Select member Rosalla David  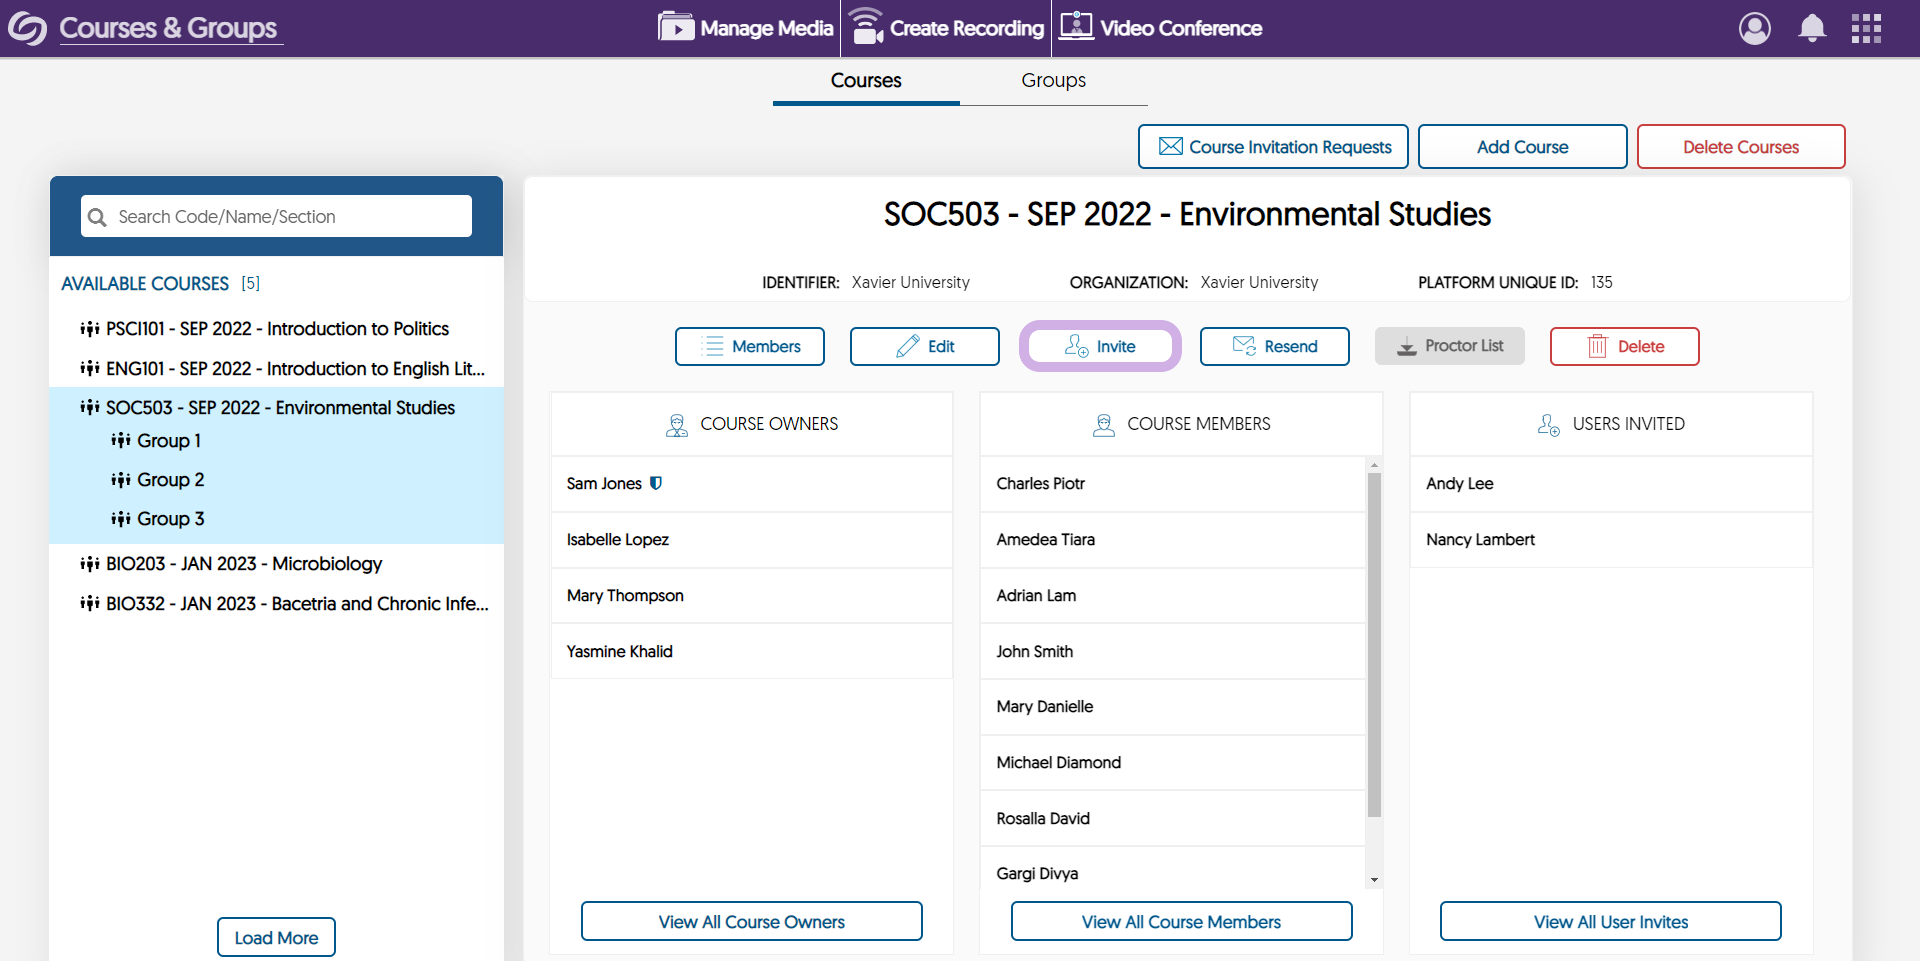1173,819
